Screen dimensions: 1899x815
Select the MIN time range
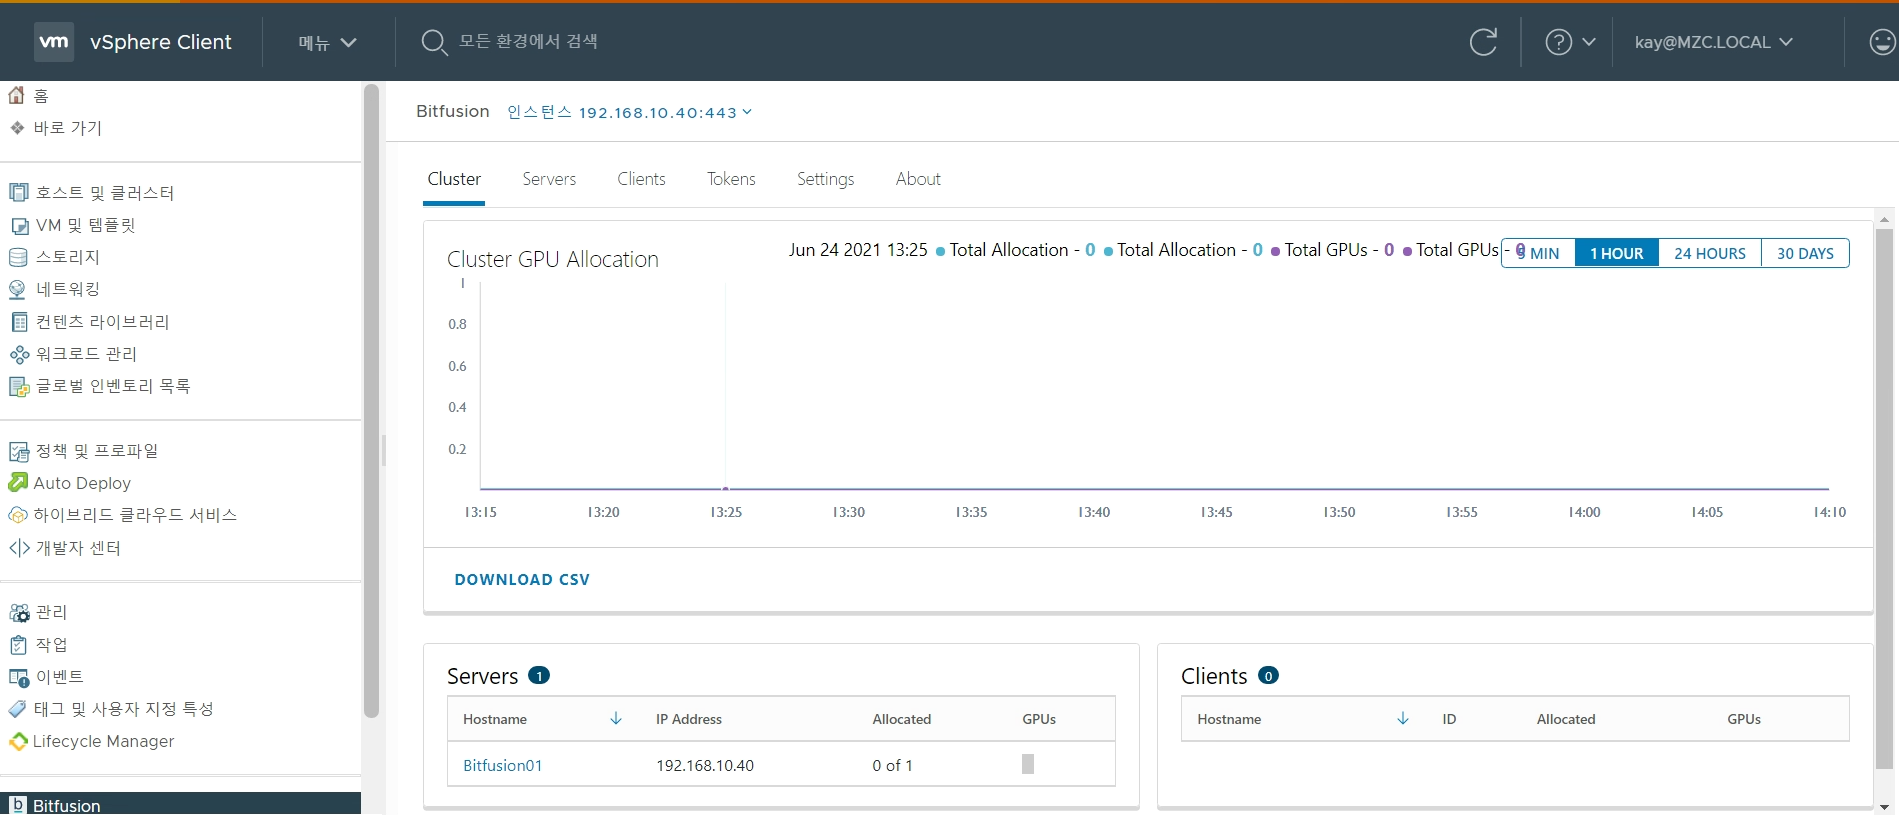[x=1538, y=253]
